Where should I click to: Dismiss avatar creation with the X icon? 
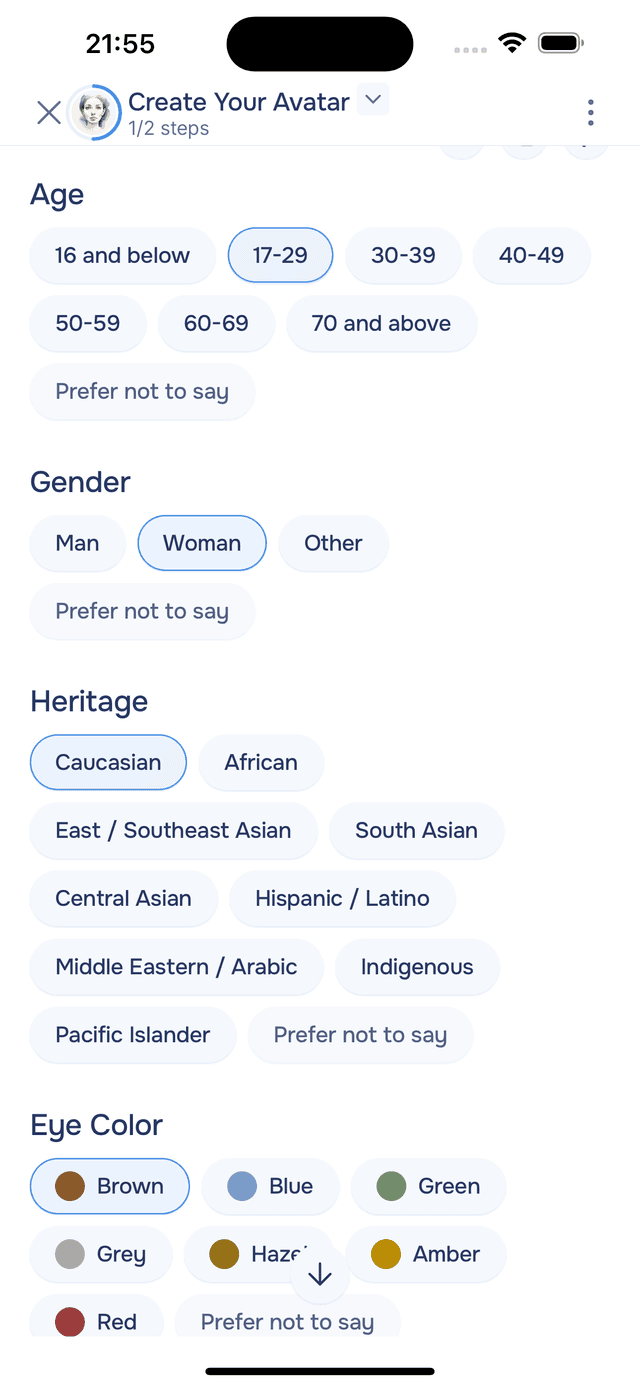pyautogui.click(x=48, y=113)
